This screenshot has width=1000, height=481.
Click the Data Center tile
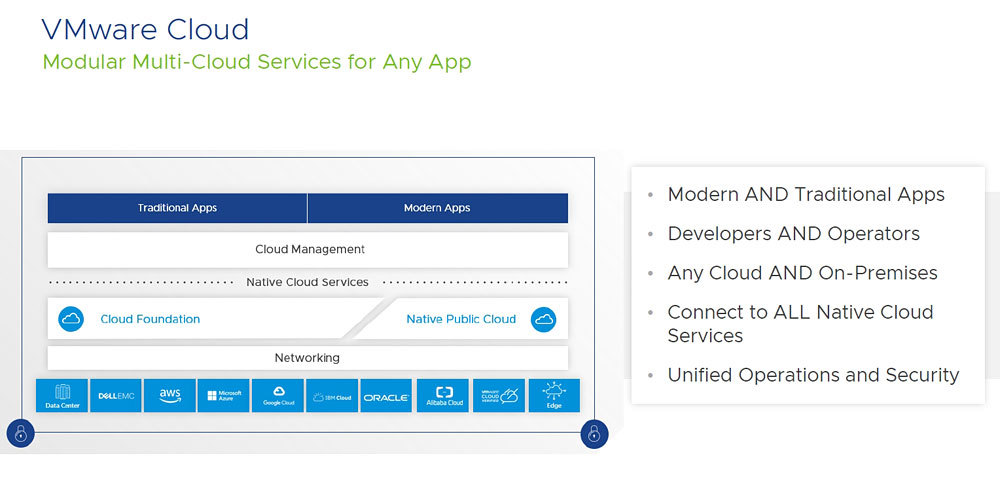[x=62, y=396]
